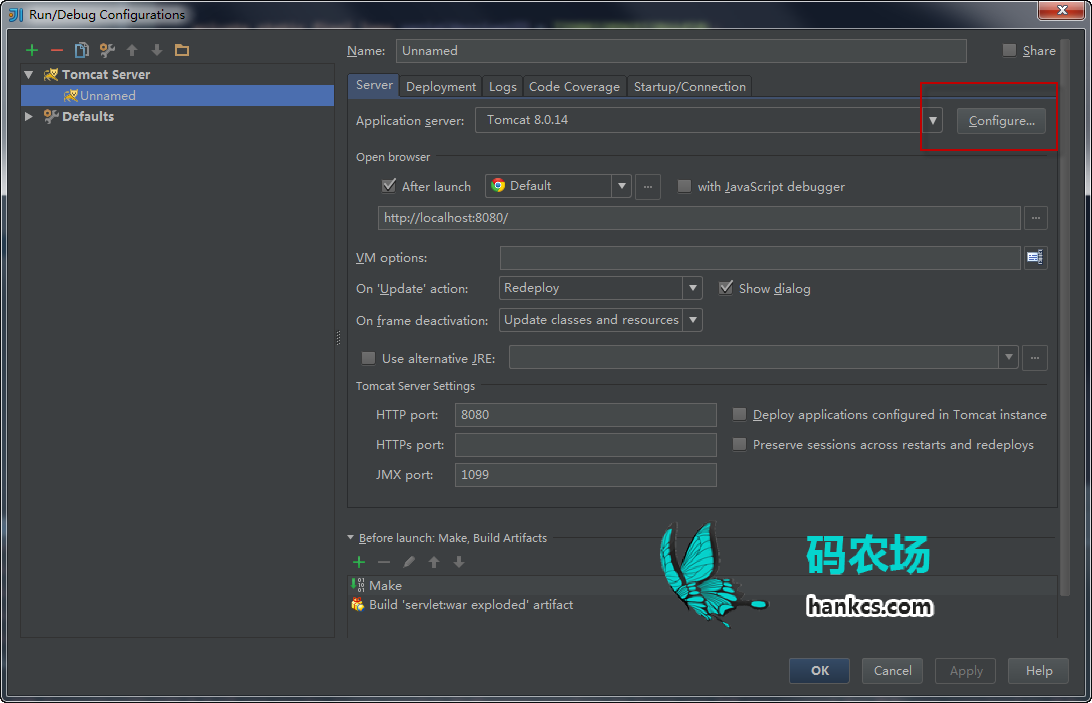
Task: Toggle After launch checkbox
Action: (x=389, y=186)
